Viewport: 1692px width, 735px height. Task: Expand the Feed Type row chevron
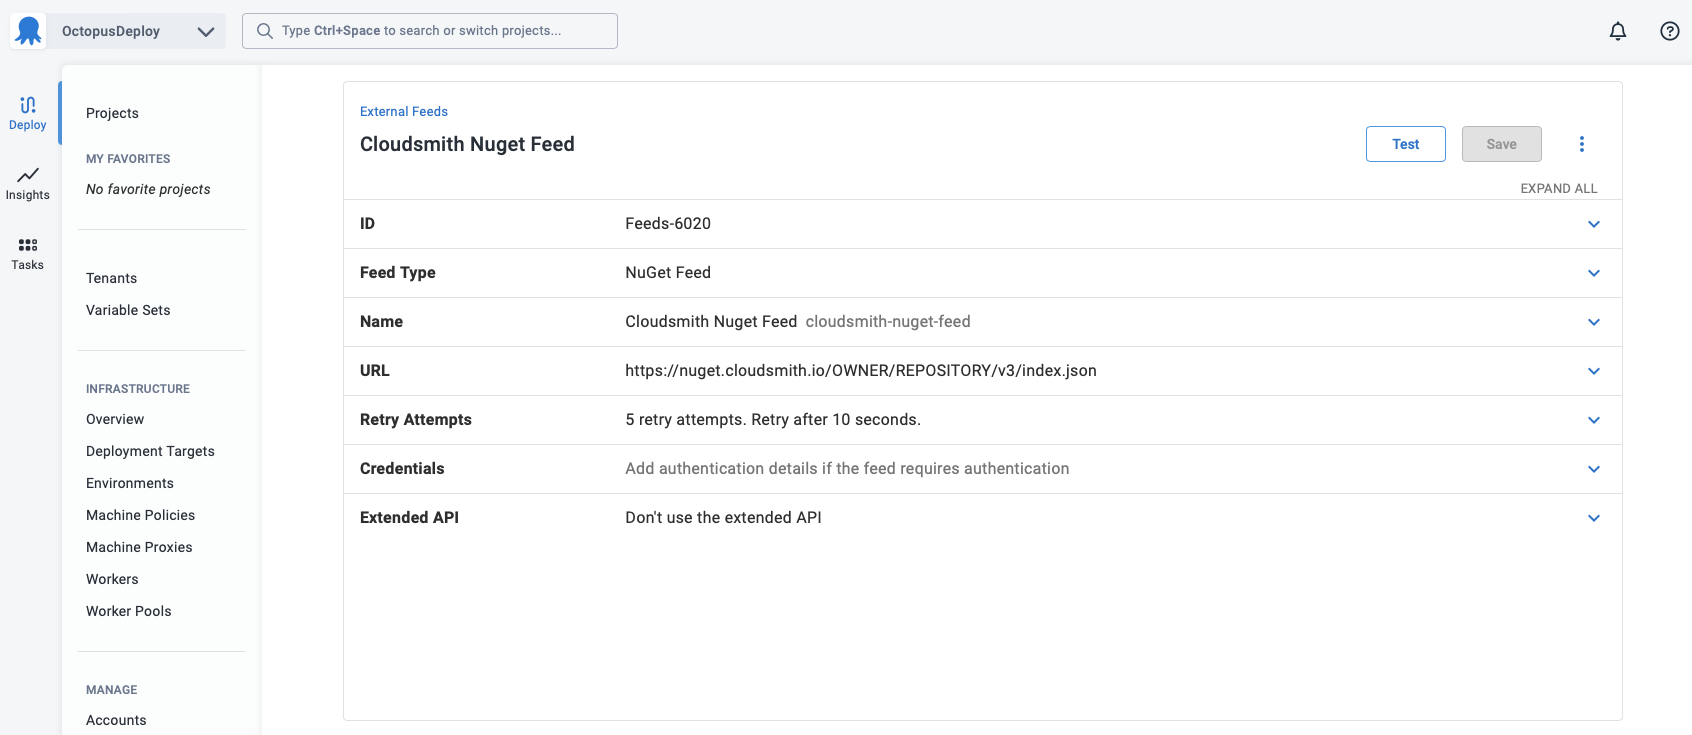click(x=1594, y=273)
